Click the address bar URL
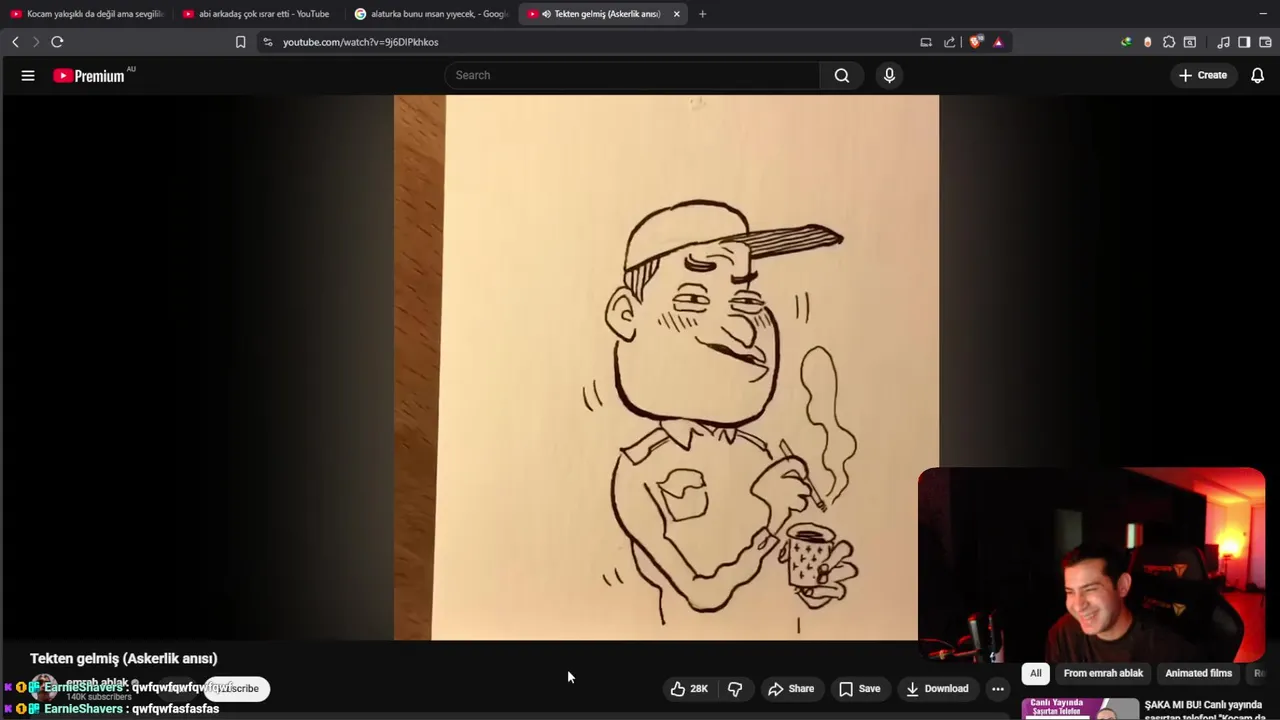Image resolution: width=1280 pixels, height=720 pixels. [360, 42]
